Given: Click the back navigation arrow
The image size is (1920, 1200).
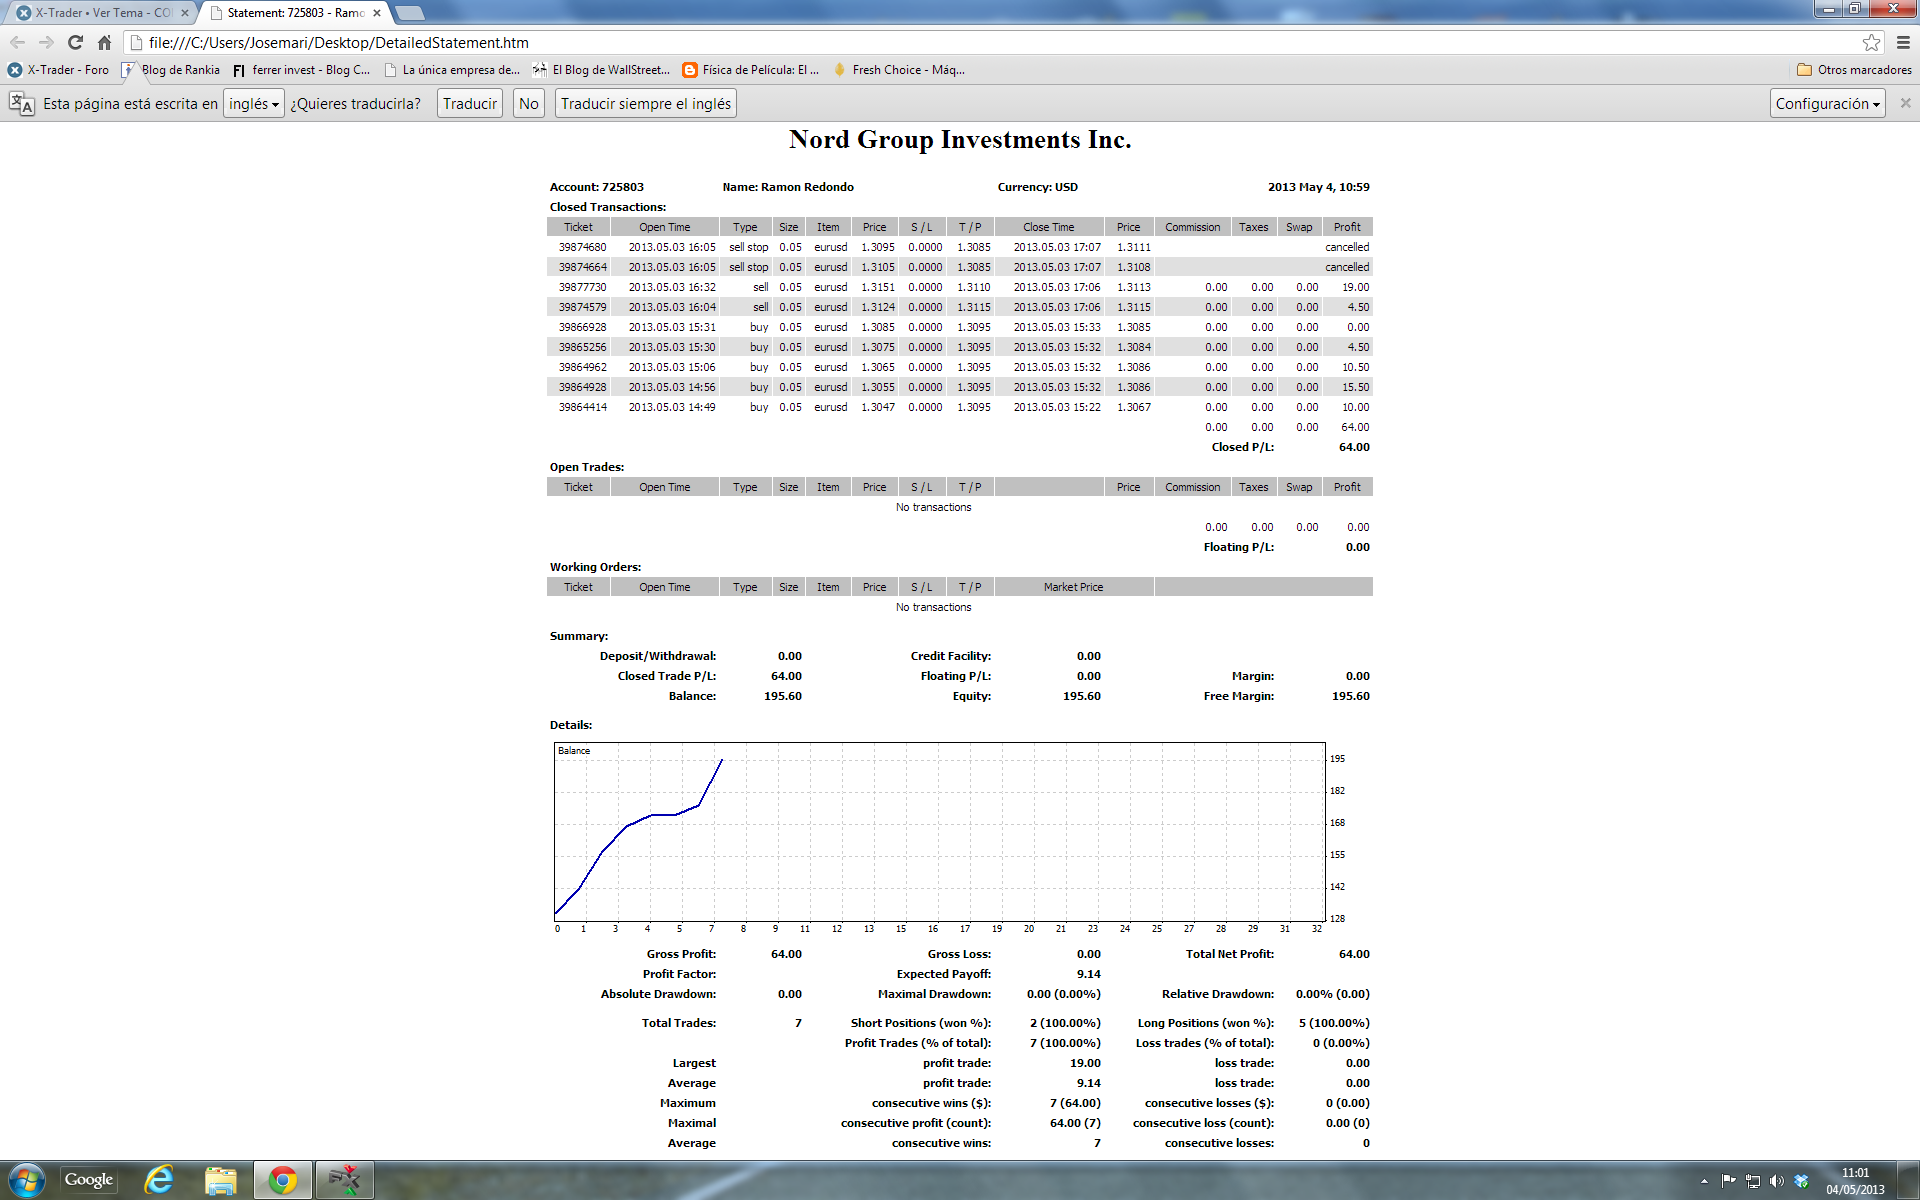Looking at the screenshot, I should tap(17, 42).
